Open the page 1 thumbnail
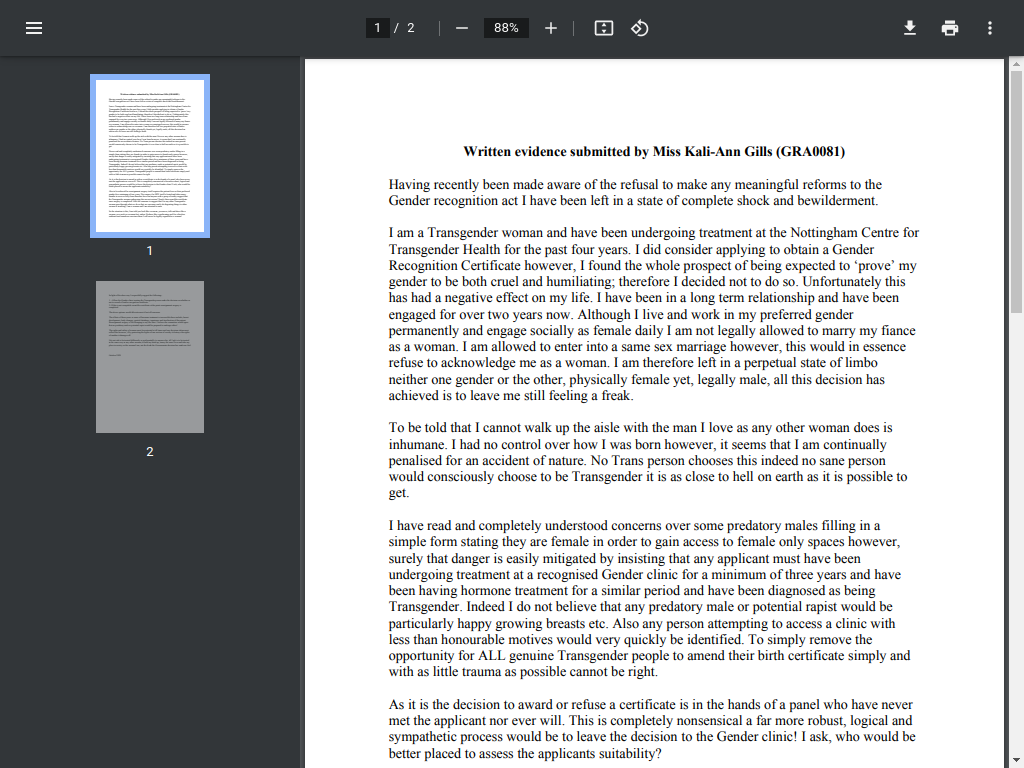This screenshot has width=1024, height=768. pyautogui.click(x=150, y=156)
